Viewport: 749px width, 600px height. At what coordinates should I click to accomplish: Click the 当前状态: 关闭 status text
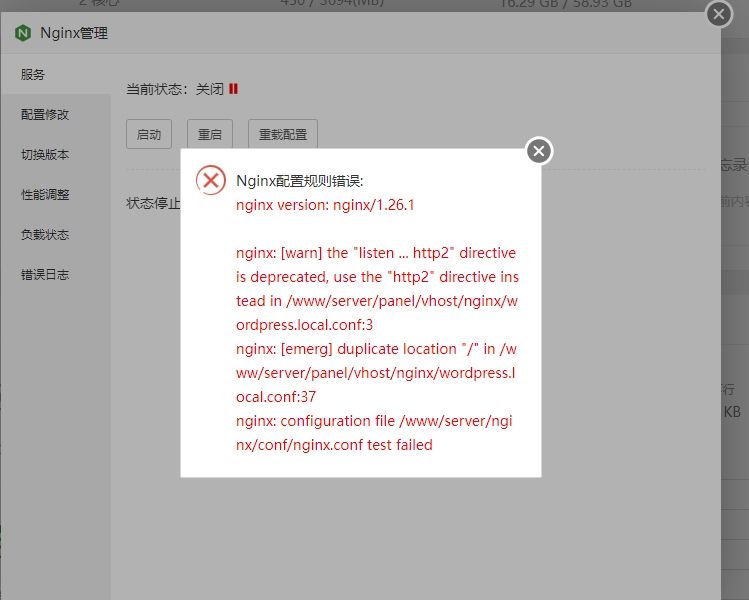pos(175,89)
